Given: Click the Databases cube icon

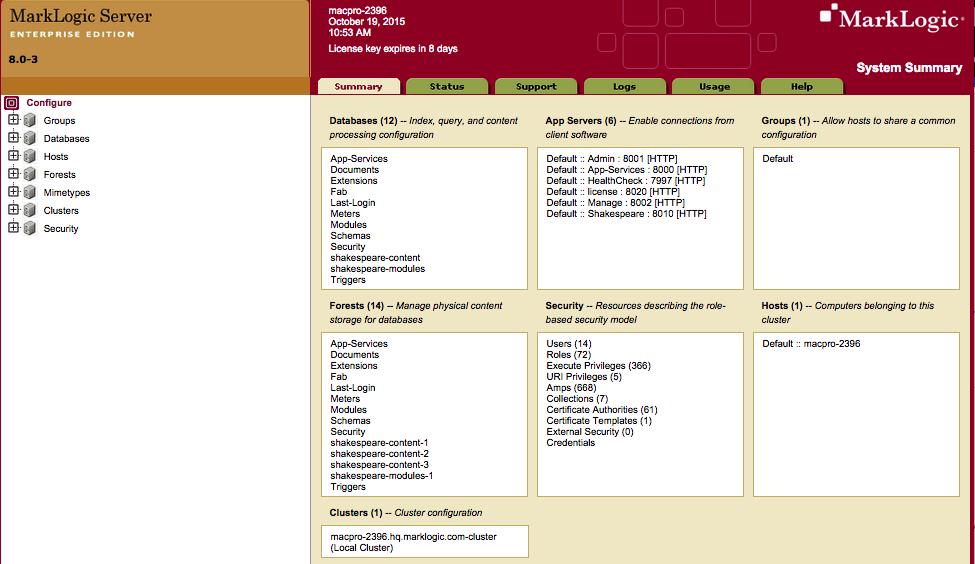Looking at the screenshot, I should 29,139.
